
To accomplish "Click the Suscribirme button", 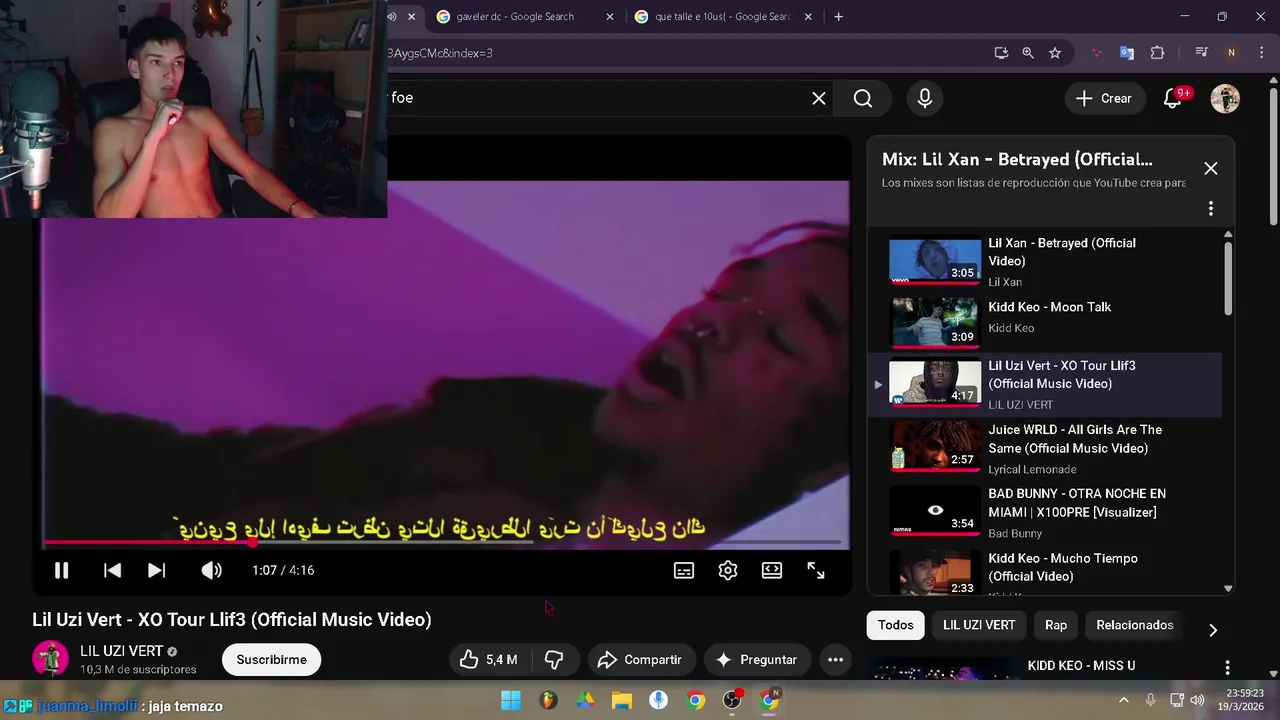I will tap(272, 660).
